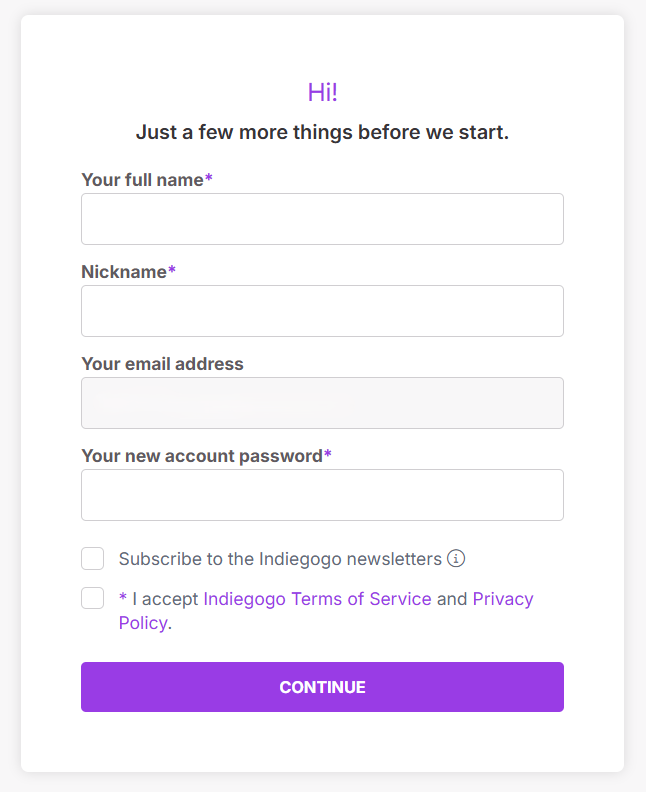
Task: Enable the Indiegogo newsletters subscription checkbox
Action: point(93,558)
